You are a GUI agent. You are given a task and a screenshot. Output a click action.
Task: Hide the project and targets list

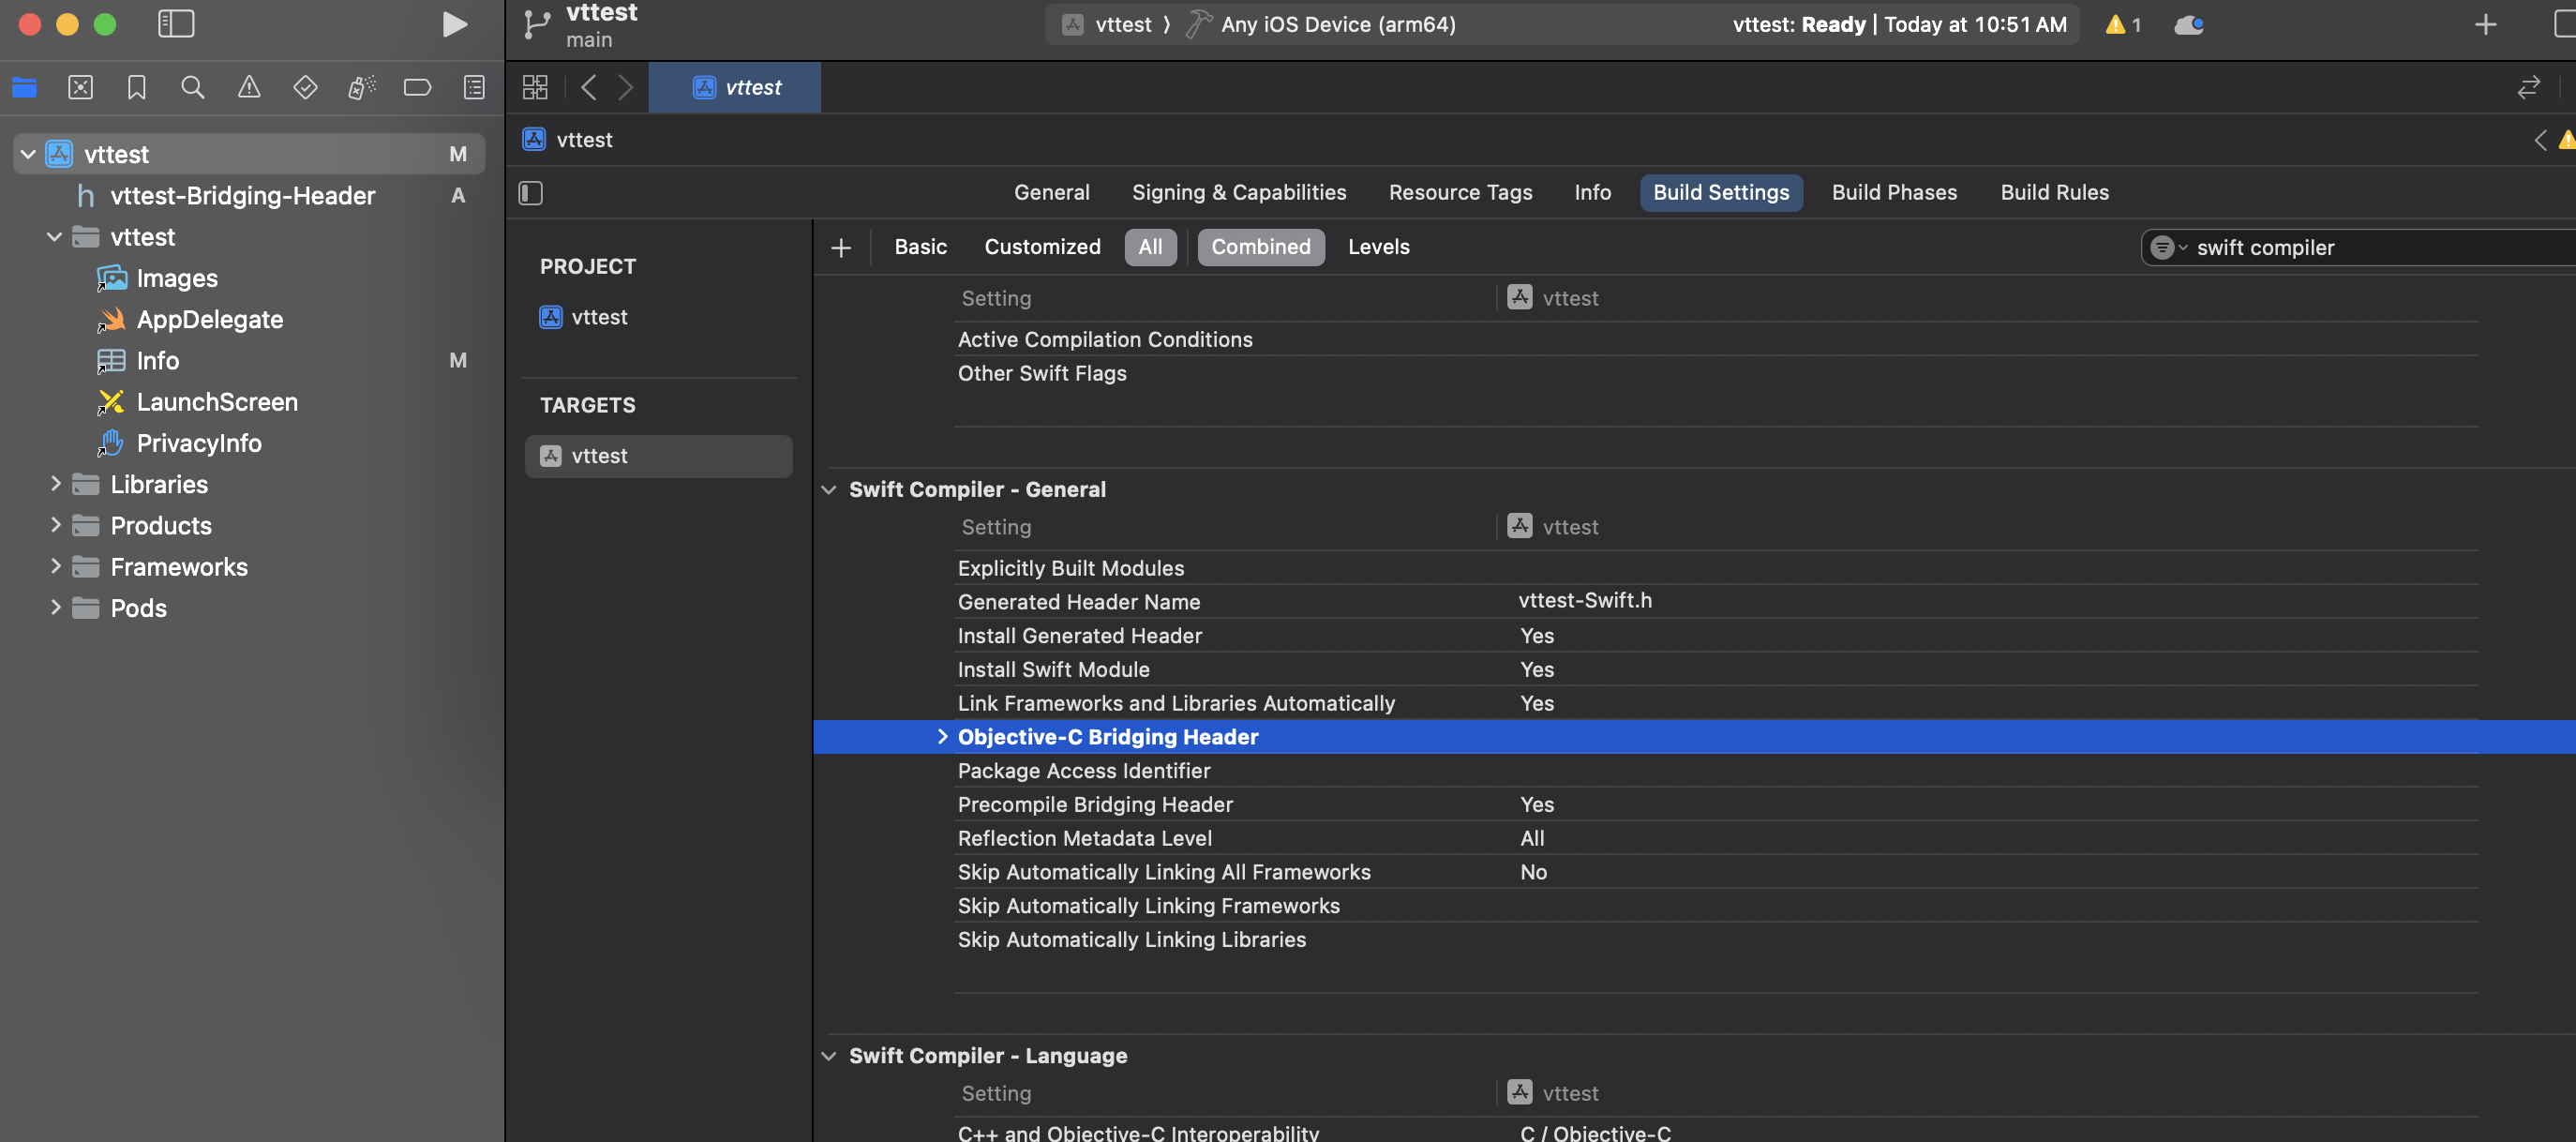(x=531, y=193)
